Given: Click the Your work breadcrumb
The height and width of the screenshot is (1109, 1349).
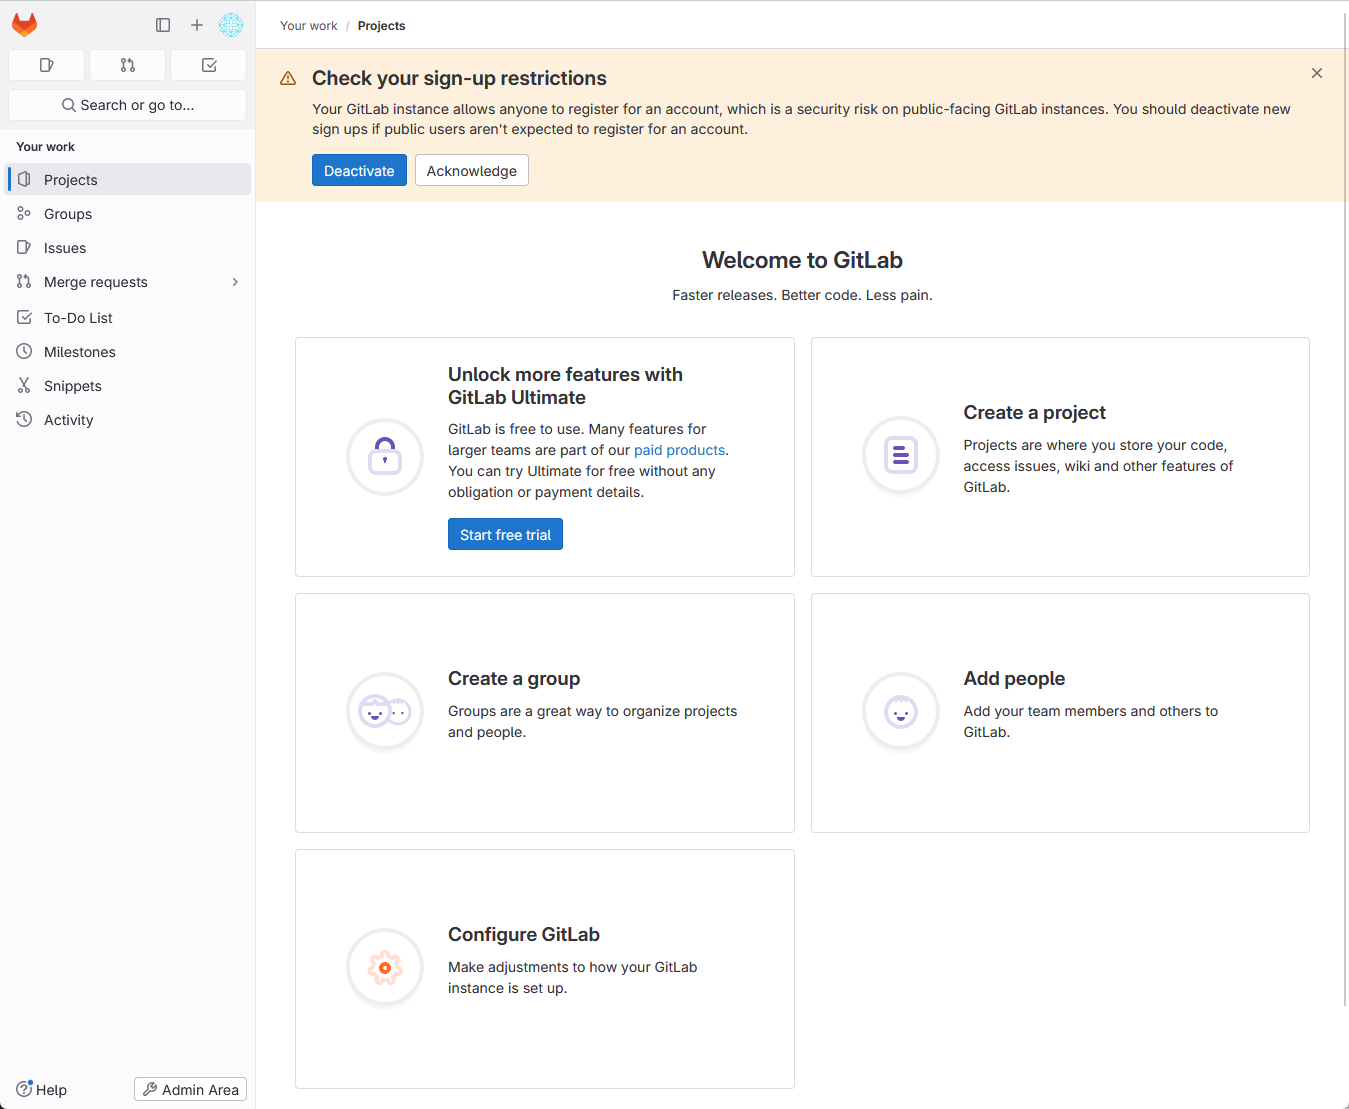Looking at the screenshot, I should coord(309,26).
